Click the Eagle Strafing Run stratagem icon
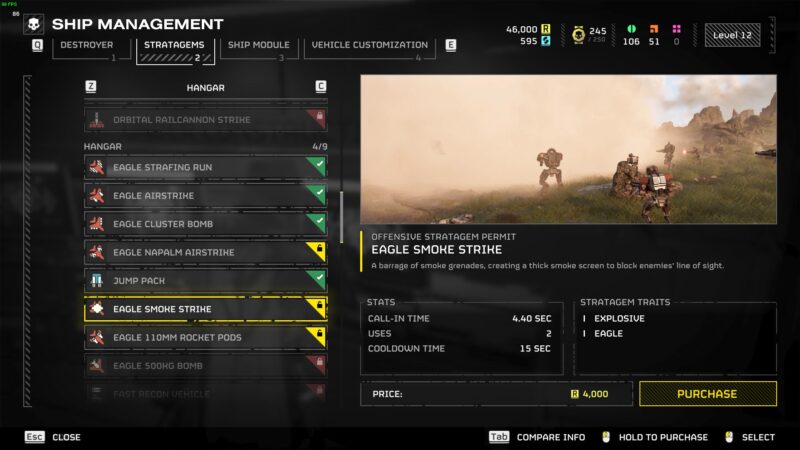This screenshot has width=800, height=450. (x=96, y=167)
